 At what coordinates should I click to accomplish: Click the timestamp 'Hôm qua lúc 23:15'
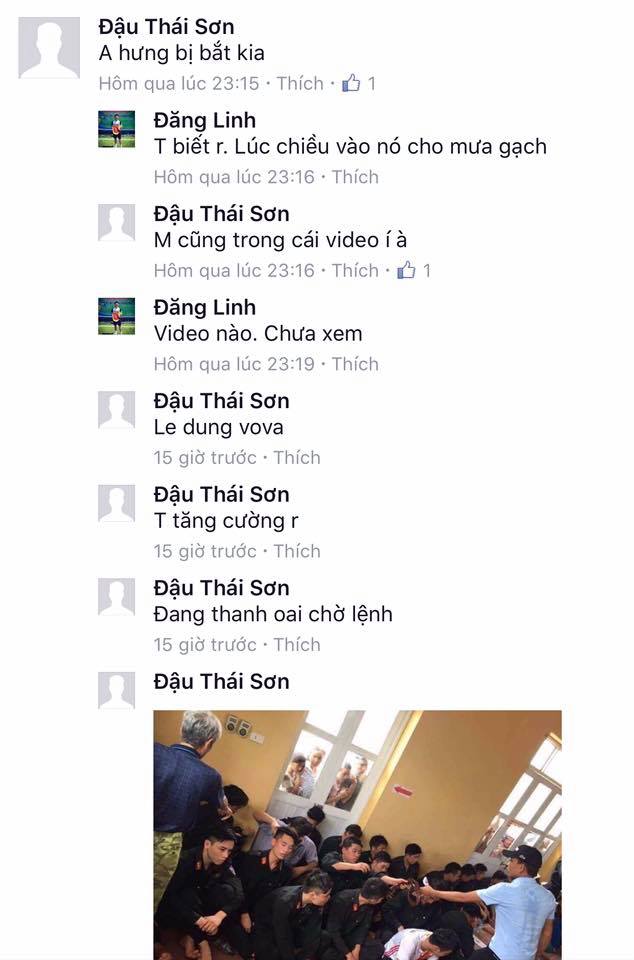179,83
